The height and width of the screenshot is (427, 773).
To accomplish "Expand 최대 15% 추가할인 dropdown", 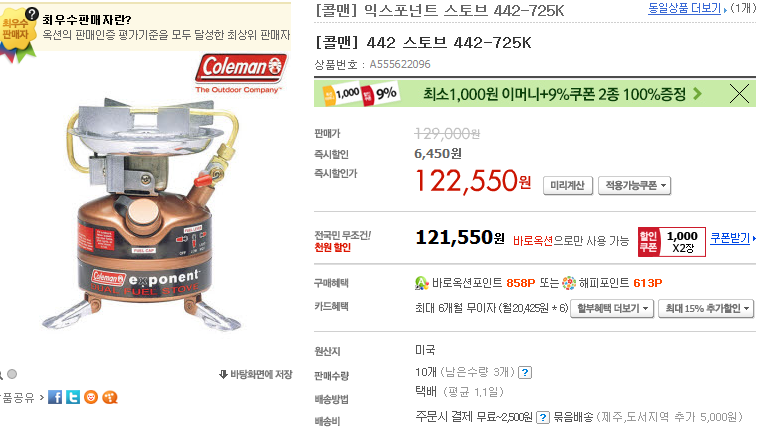I will click(706, 309).
